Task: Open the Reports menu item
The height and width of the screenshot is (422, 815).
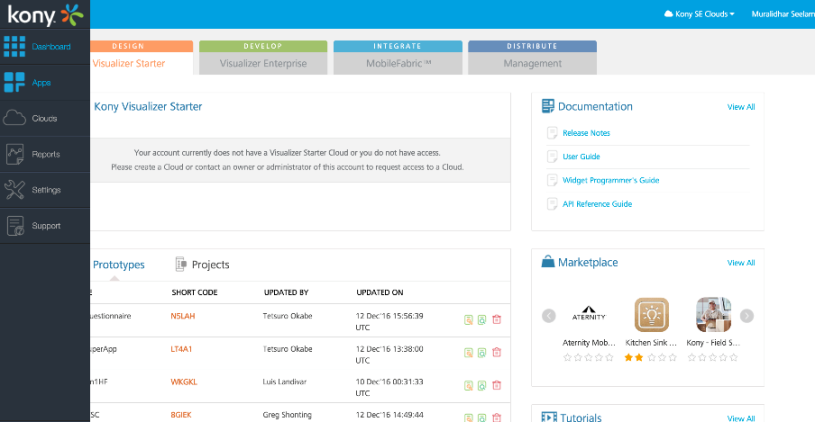Action: [x=45, y=154]
